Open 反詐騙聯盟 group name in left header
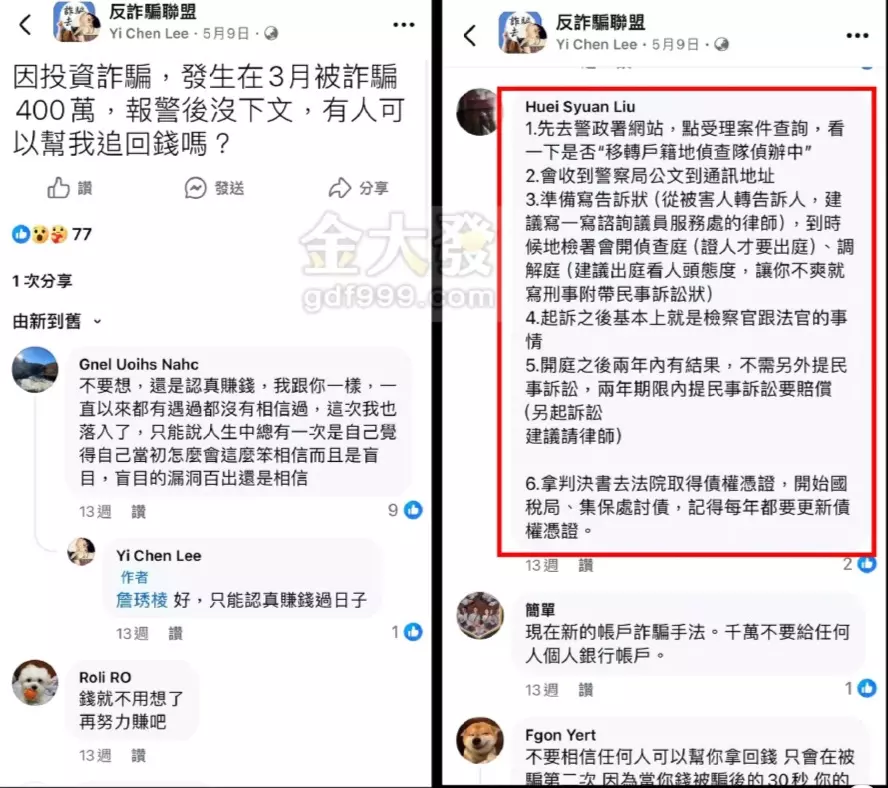 click(x=153, y=11)
